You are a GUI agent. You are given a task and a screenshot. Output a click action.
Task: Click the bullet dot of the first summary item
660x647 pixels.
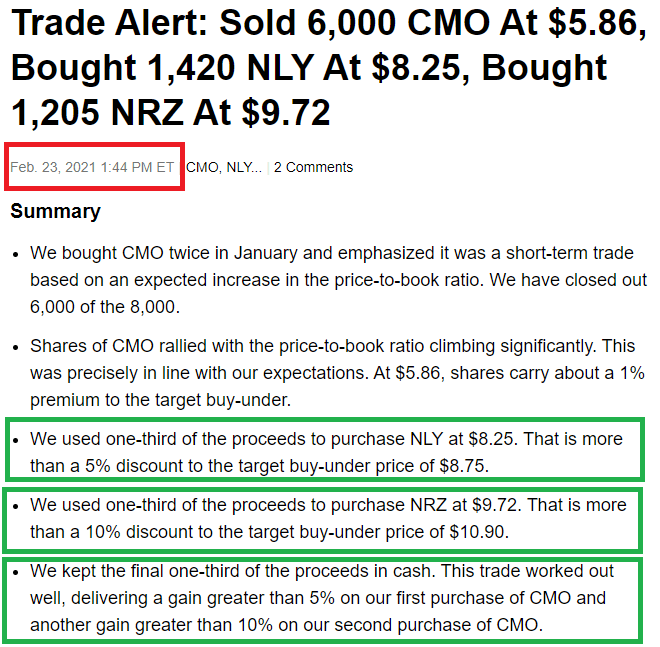16,255
